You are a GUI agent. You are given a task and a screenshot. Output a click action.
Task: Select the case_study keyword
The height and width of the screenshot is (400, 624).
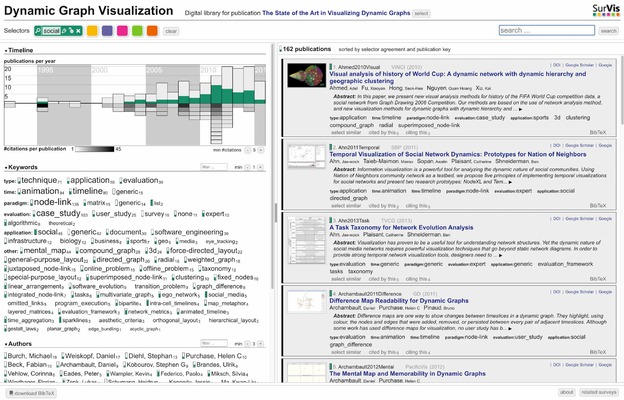[60, 214]
